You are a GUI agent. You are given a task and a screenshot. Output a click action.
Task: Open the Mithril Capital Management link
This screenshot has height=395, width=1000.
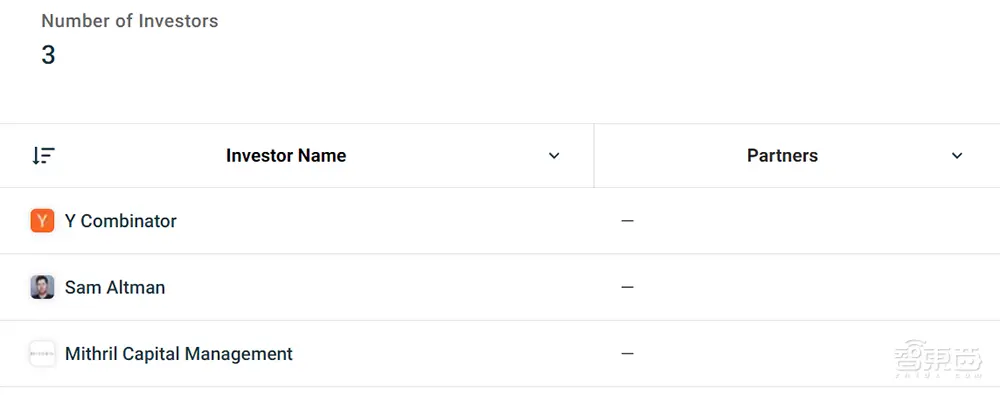click(x=179, y=354)
